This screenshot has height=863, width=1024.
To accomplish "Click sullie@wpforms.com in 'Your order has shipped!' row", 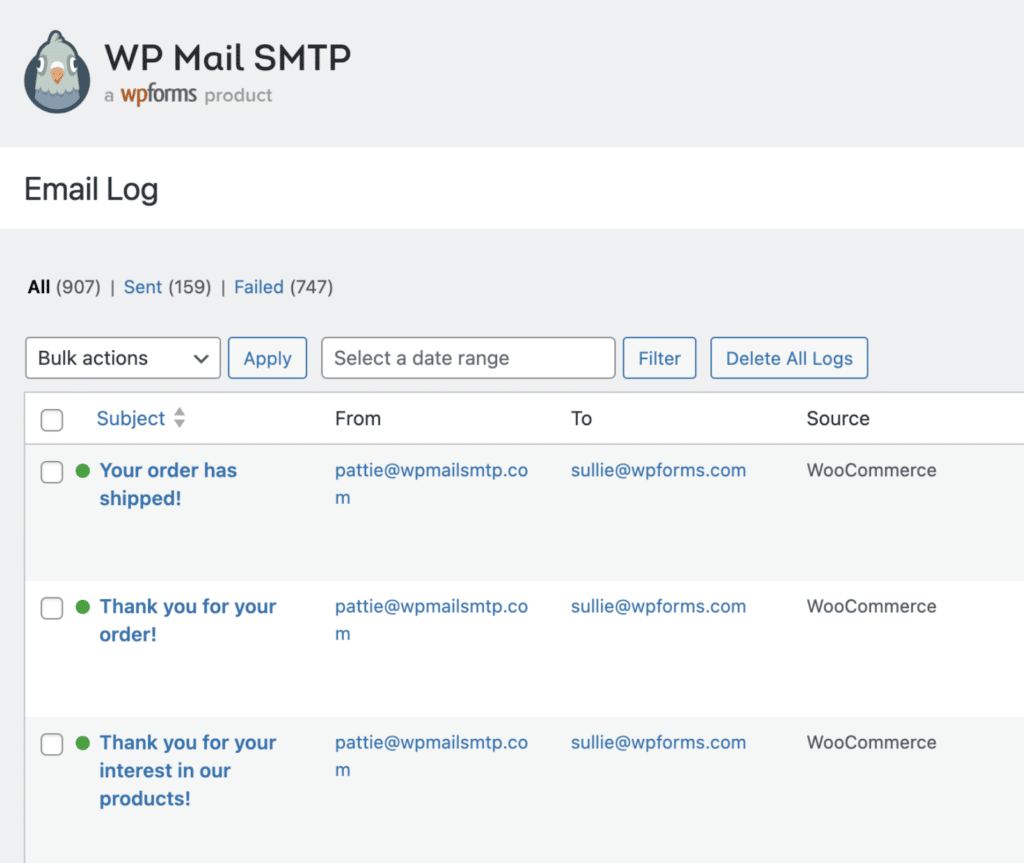I will [x=658, y=470].
